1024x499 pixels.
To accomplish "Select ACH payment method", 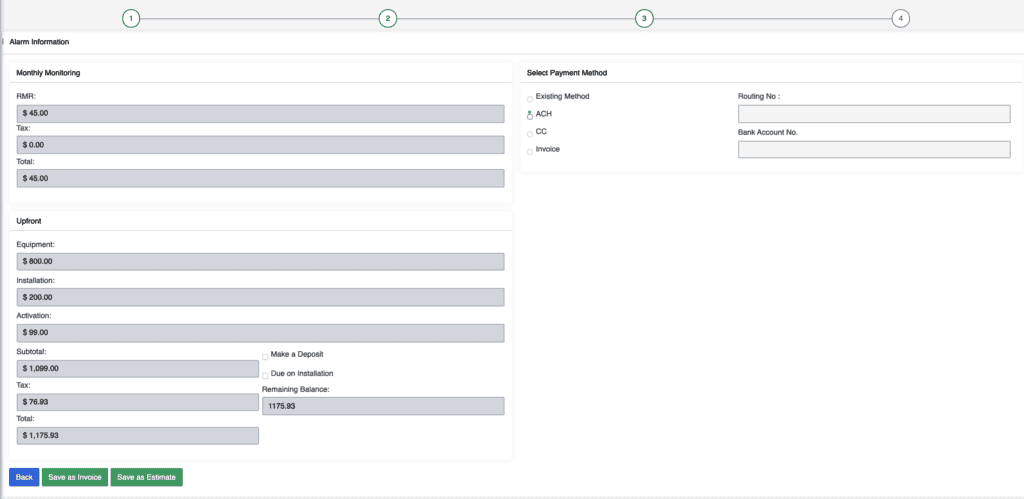I will tap(530, 116).
